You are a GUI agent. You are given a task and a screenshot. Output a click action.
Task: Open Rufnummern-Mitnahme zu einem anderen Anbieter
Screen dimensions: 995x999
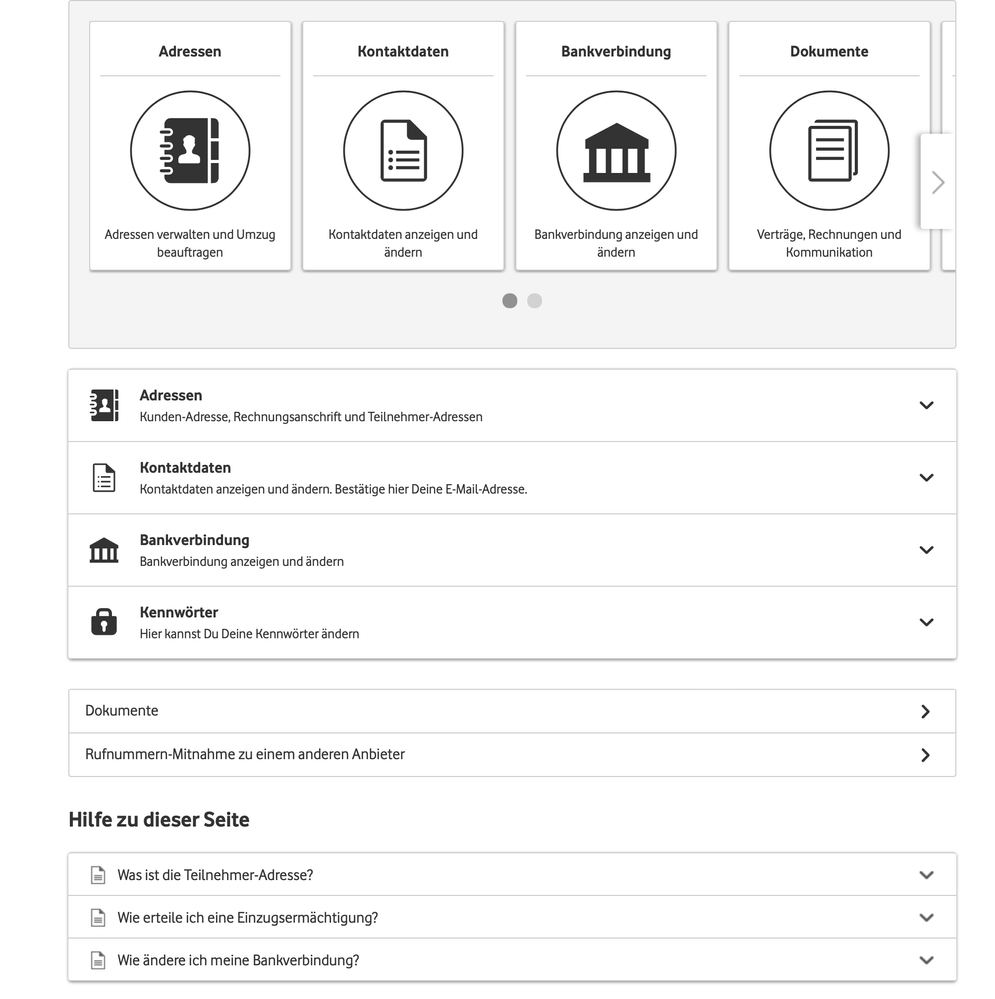[x=512, y=755]
